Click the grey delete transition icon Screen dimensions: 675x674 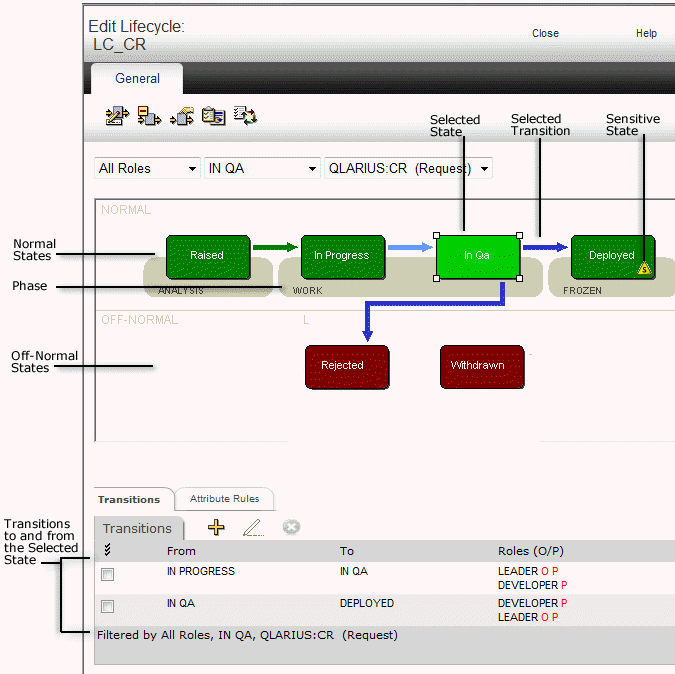[291, 528]
